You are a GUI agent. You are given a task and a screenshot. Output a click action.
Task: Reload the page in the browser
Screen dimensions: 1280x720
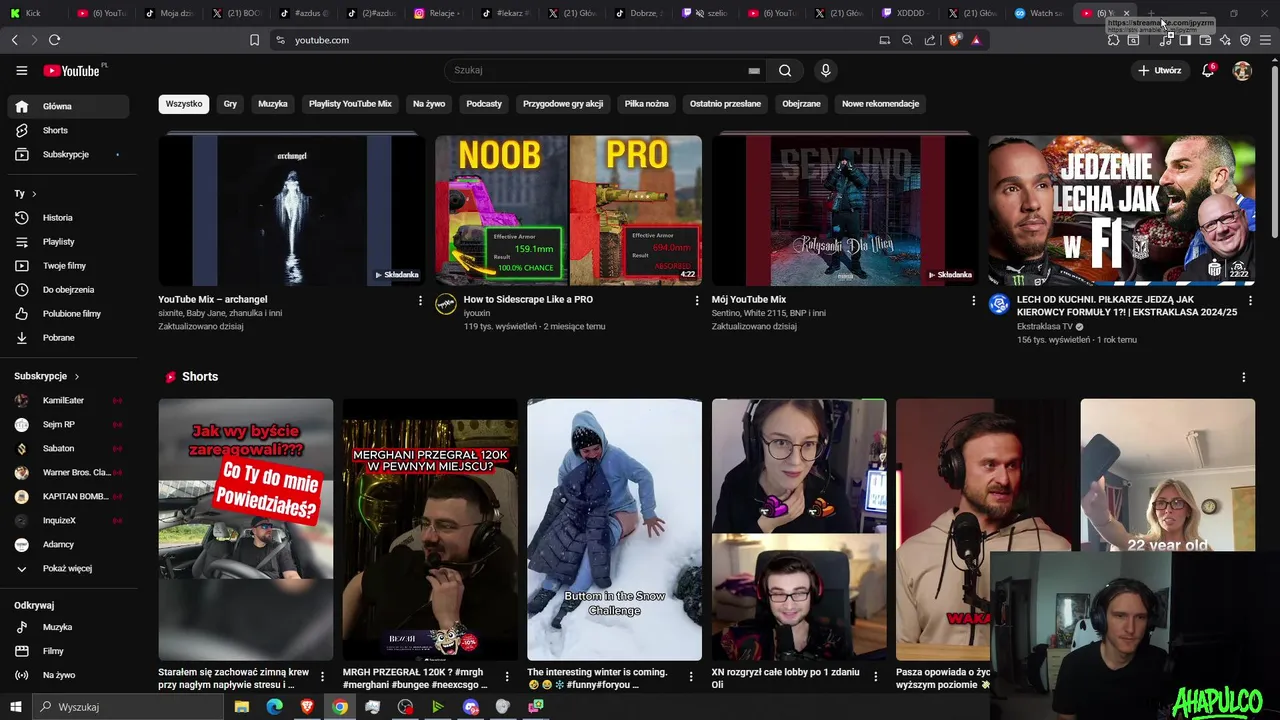pos(54,40)
